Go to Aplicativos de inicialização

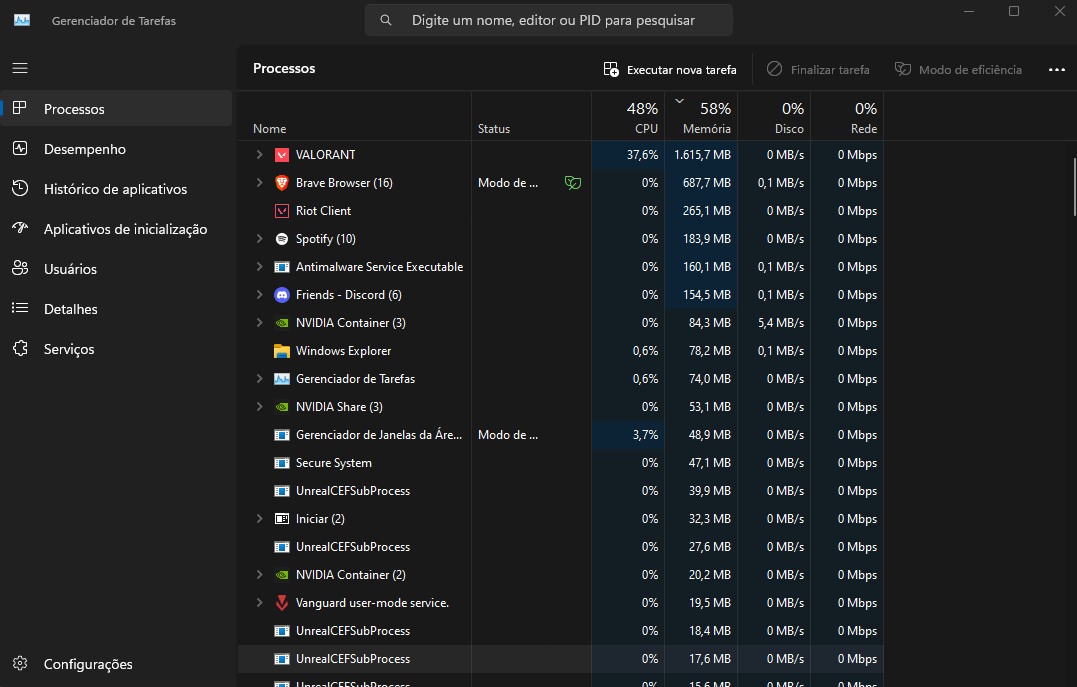click(117, 229)
